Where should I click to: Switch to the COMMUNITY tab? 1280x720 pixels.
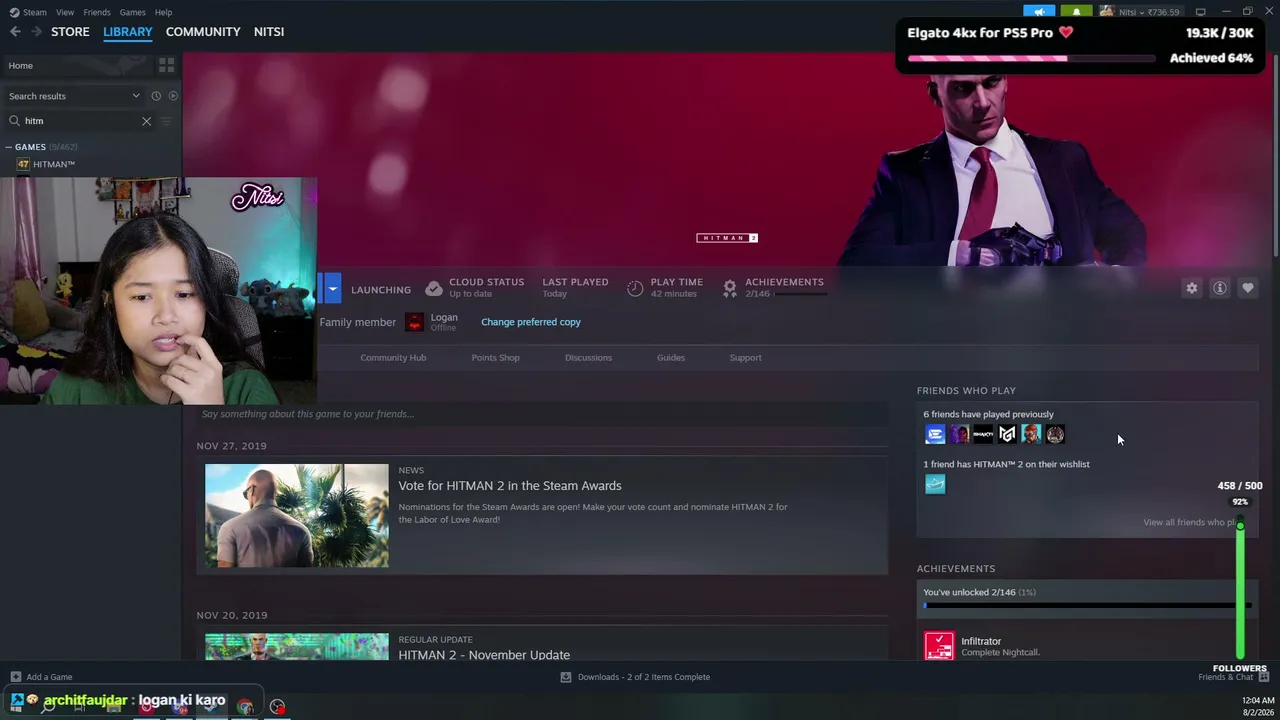pyautogui.click(x=203, y=32)
